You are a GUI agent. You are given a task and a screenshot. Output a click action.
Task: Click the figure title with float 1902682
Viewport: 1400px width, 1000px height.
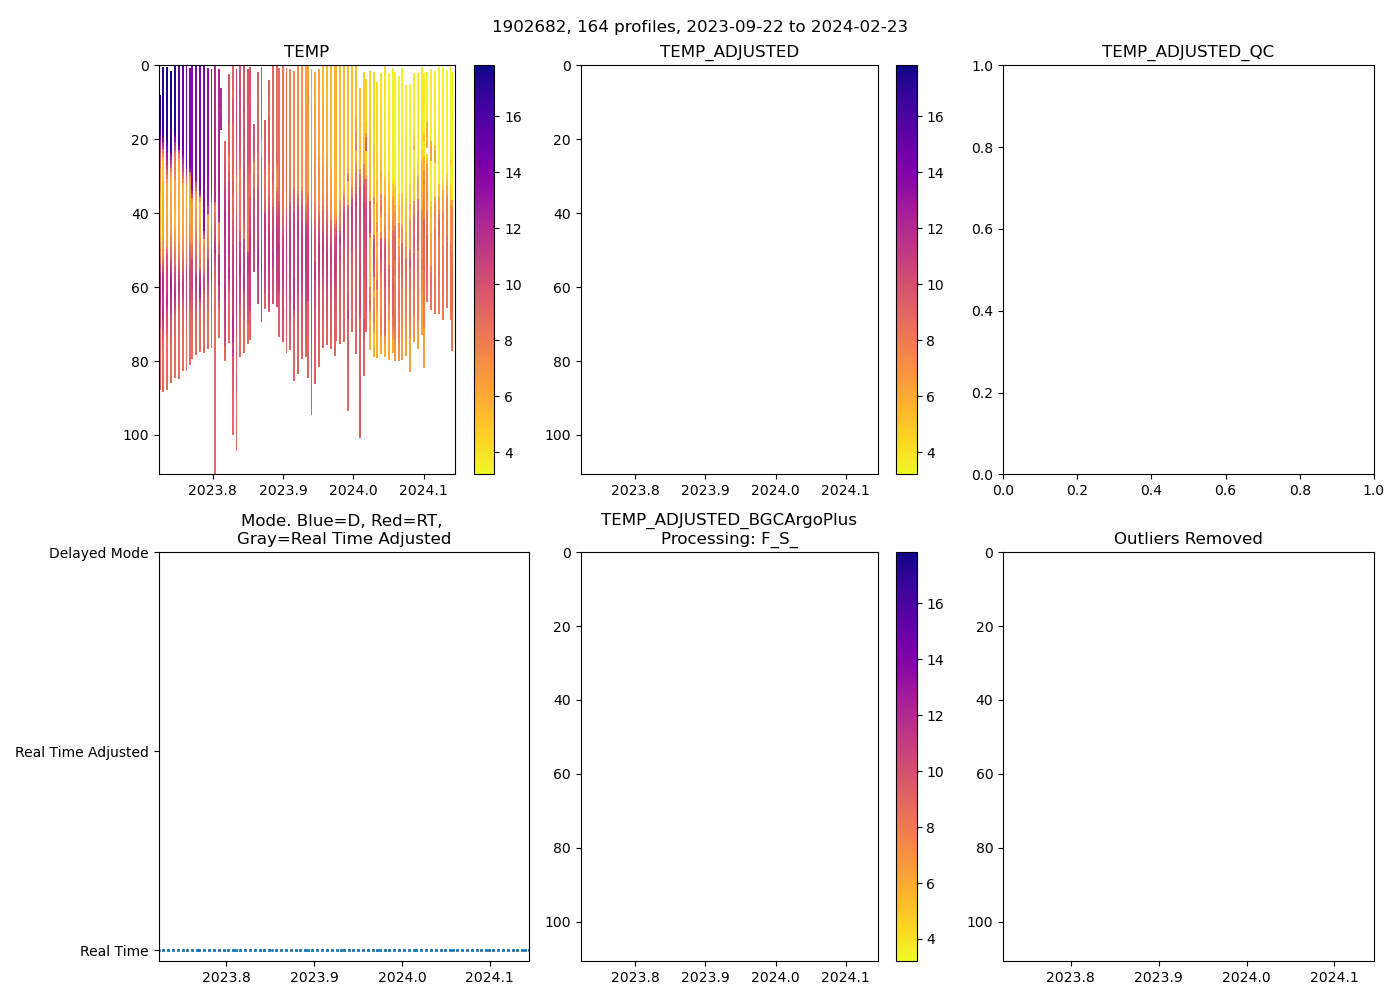[699, 27]
